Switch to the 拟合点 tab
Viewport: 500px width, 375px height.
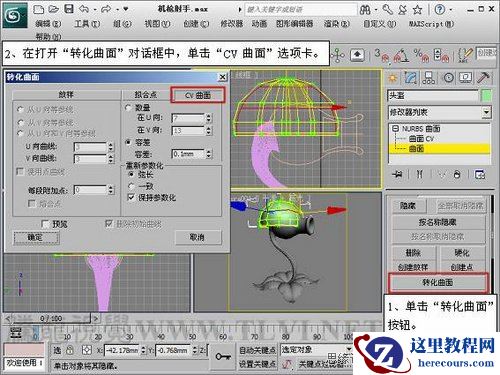point(146,95)
